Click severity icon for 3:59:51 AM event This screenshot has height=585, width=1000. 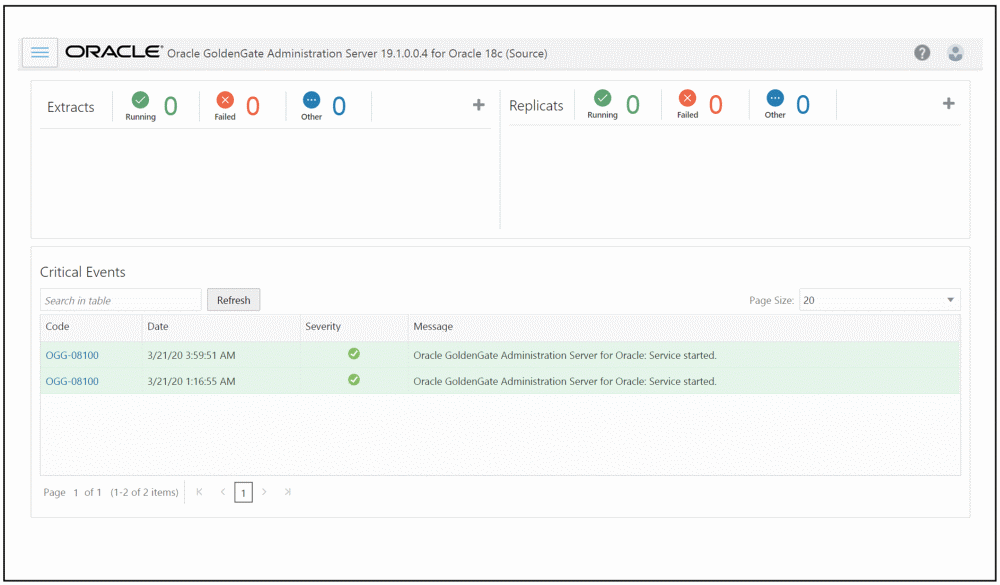(354, 353)
